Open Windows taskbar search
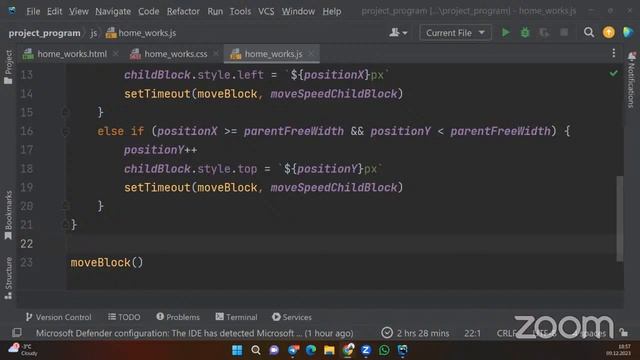This screenshot has height=360, width=640. coord(256,350)
